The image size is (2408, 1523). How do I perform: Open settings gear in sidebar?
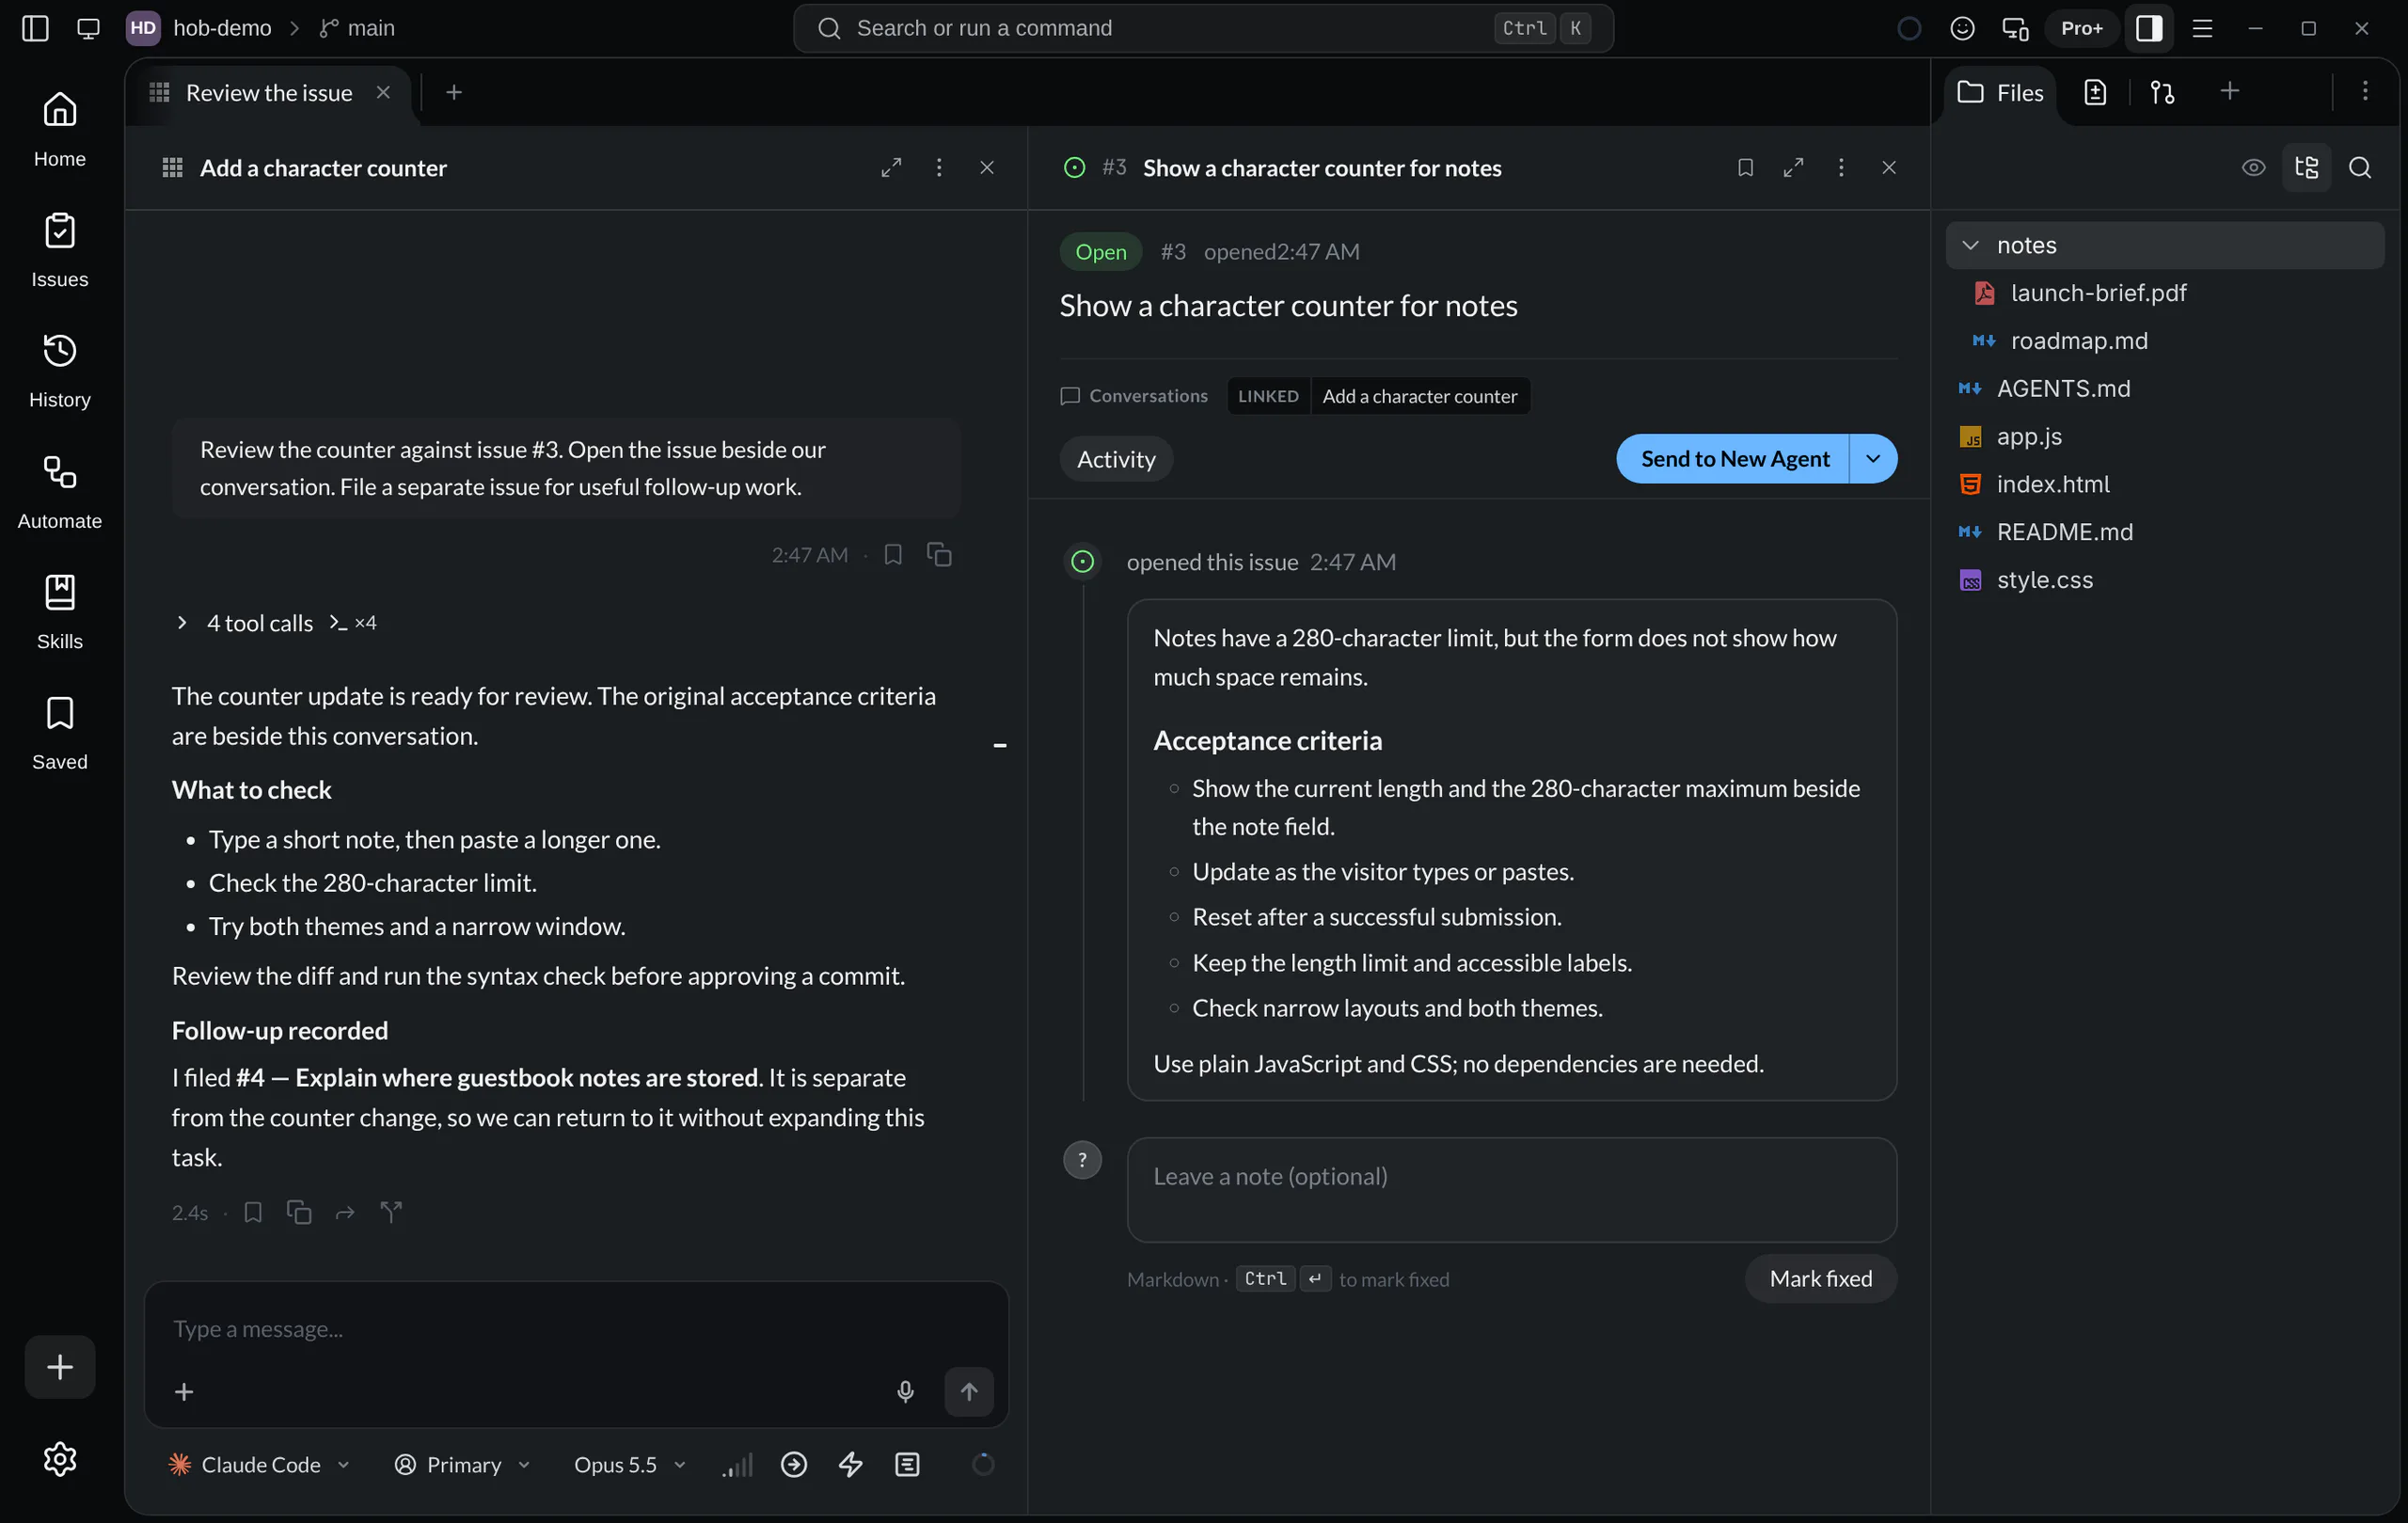(59, 1459)
